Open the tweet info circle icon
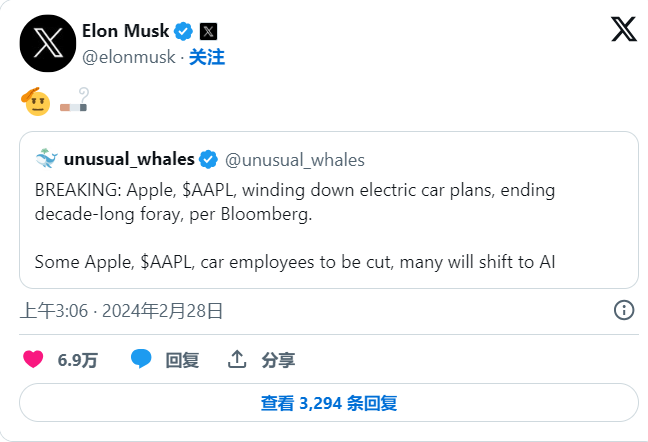Viewport: 648px width, 442px height. (x=624, y=310)
